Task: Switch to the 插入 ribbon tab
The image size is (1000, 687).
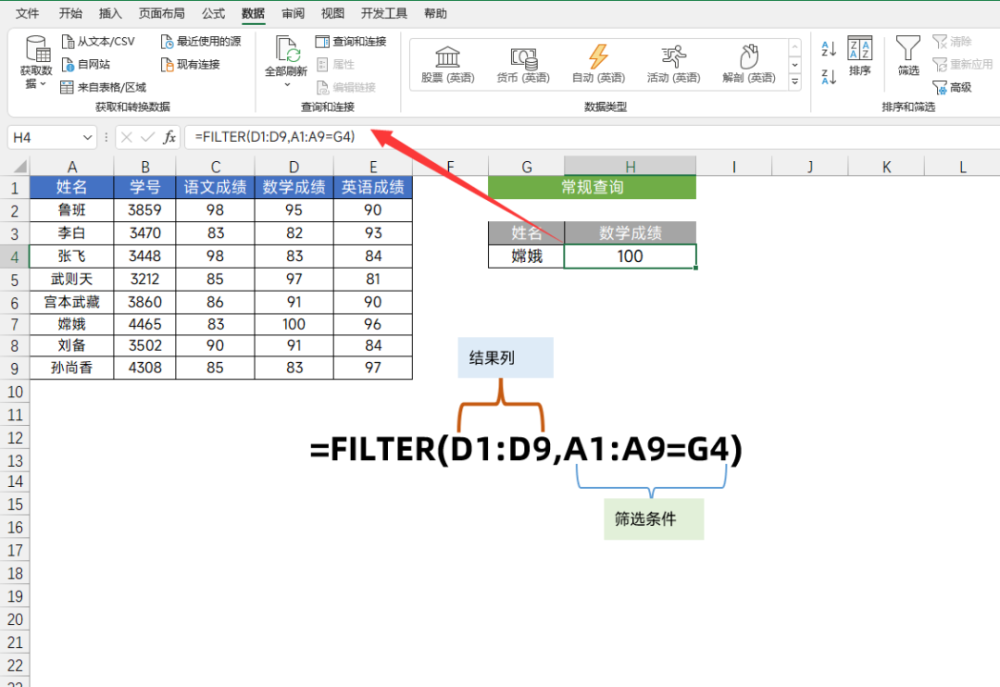Action: tap(110, 13)
